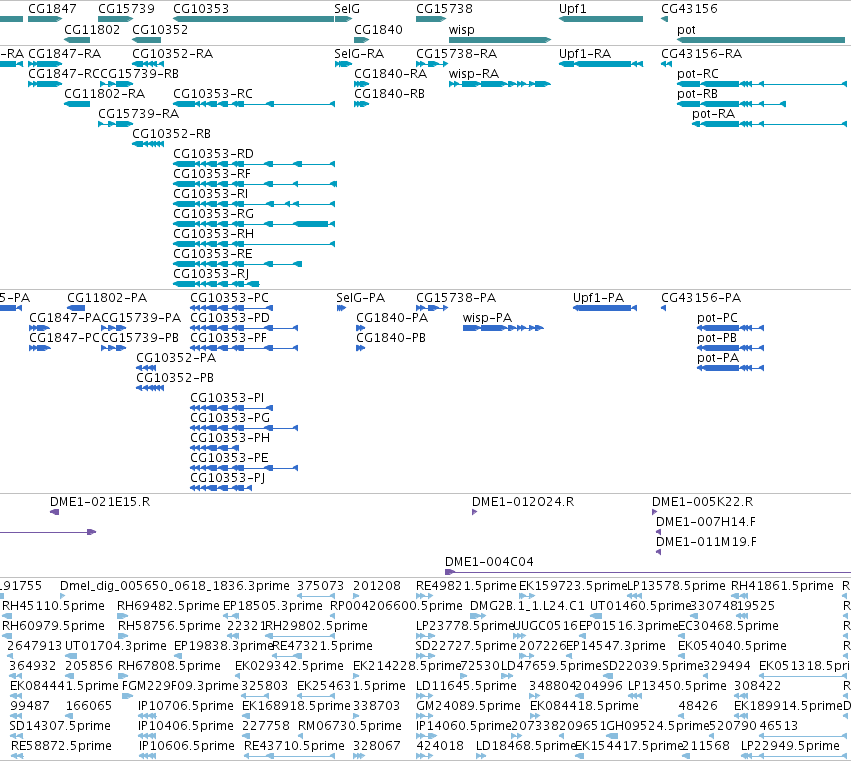
Task: Select the pot-RB transcript label
Action: click(697, 94)
